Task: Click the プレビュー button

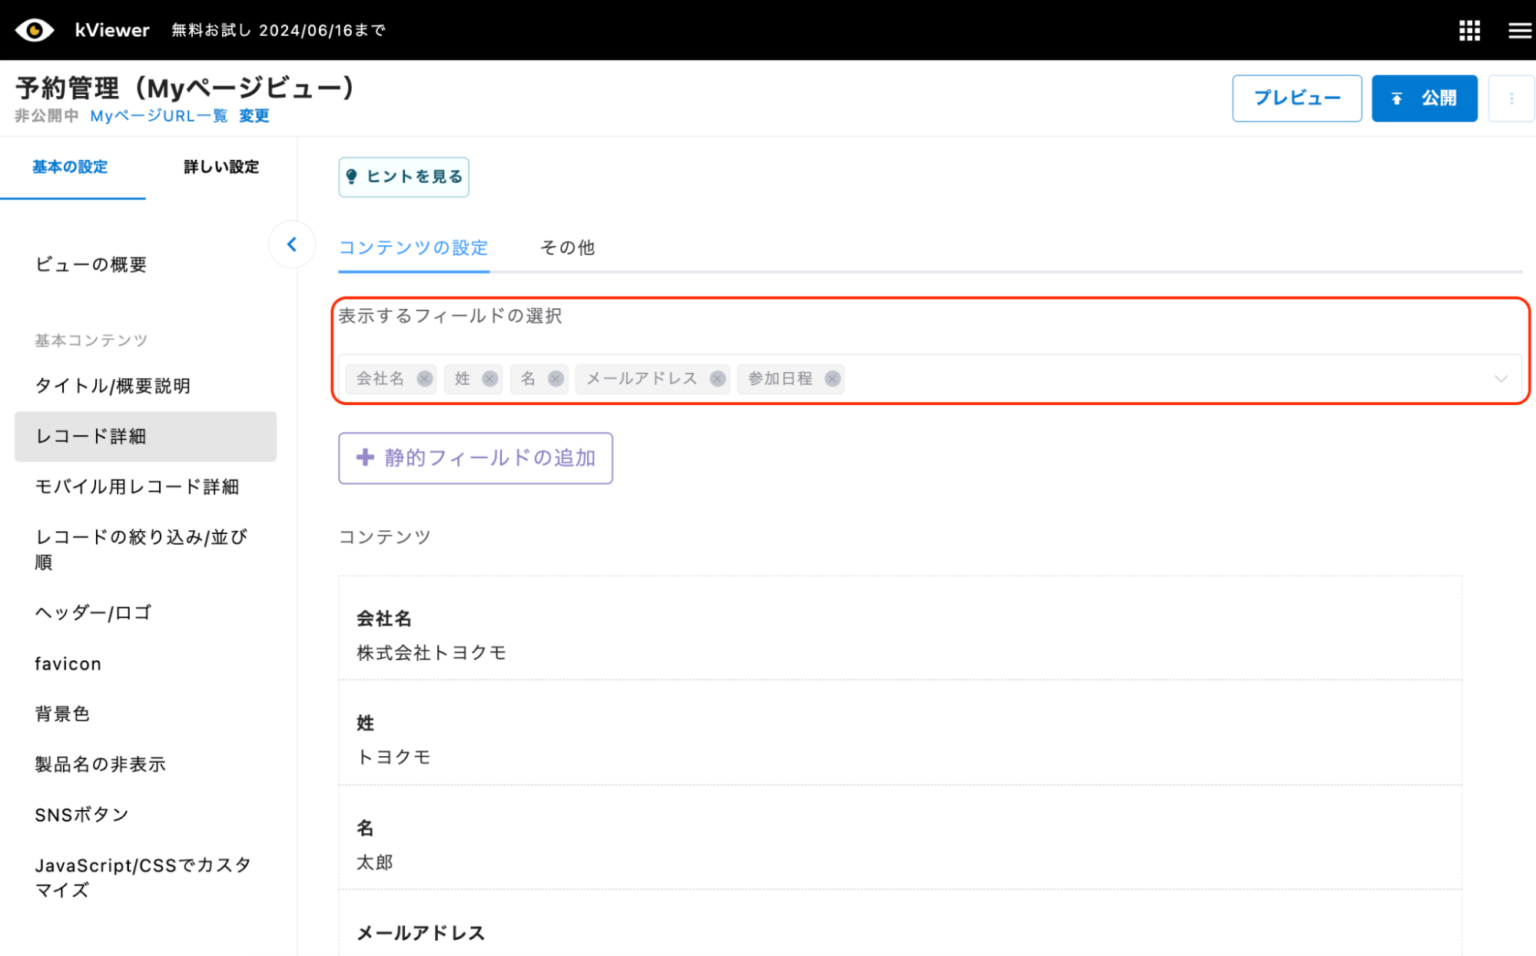Action: tap(1296, 97)
